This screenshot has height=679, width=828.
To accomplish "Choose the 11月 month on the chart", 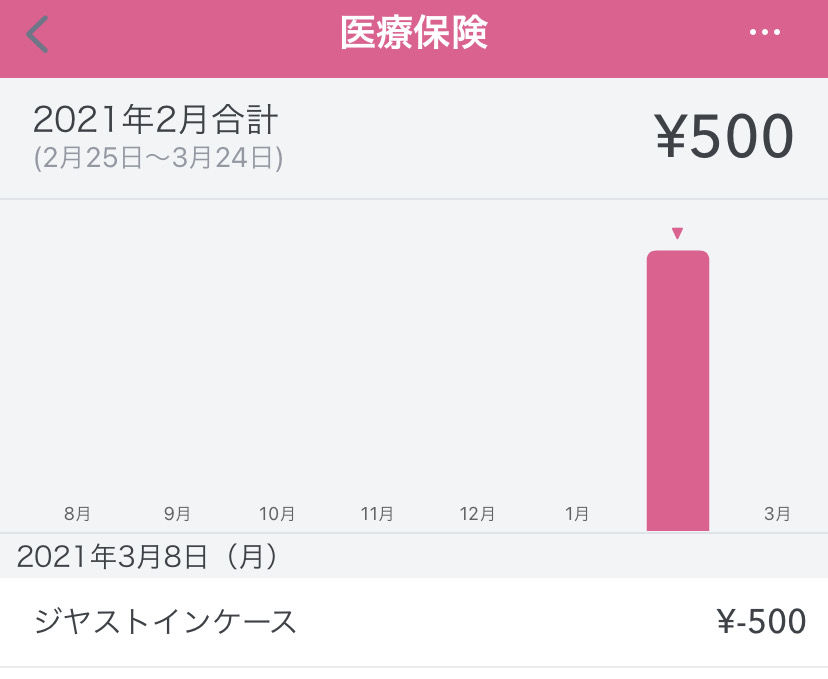I will [x=377, y=514].
